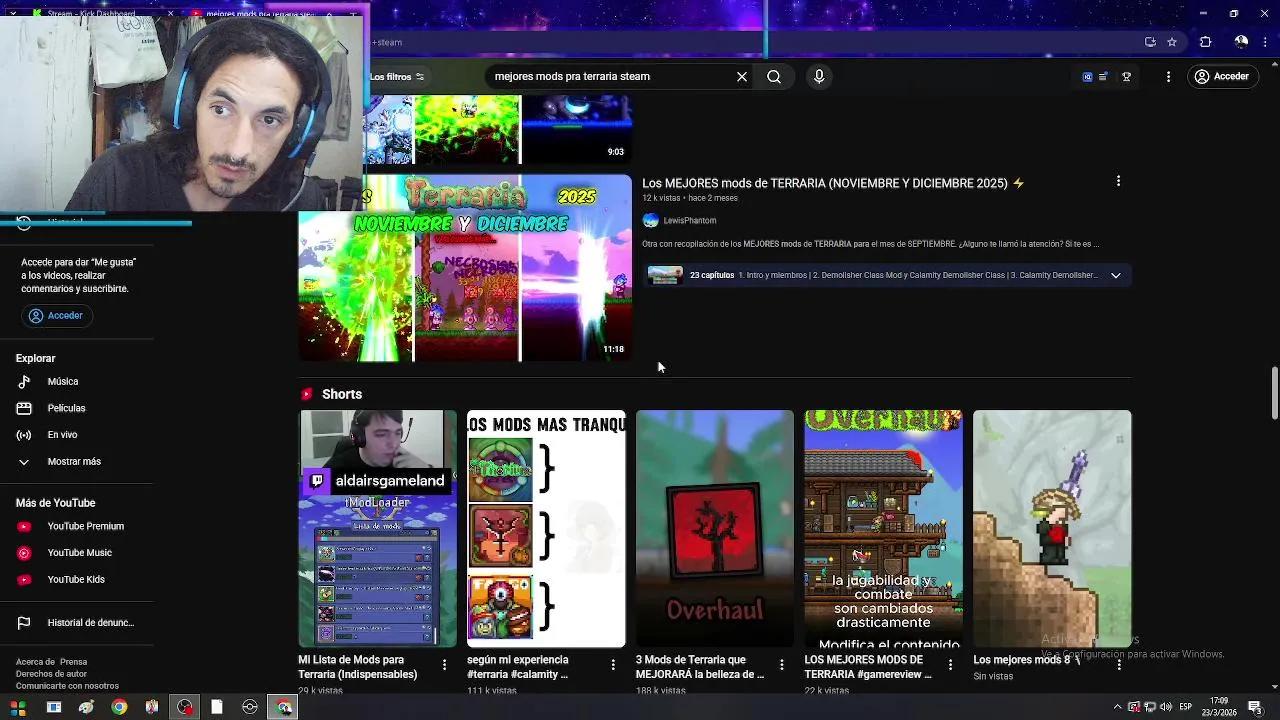Screen dimensions: 1280x720
Task: Click the page vertical scrollbar thumb
Action: coord(1274,393)
